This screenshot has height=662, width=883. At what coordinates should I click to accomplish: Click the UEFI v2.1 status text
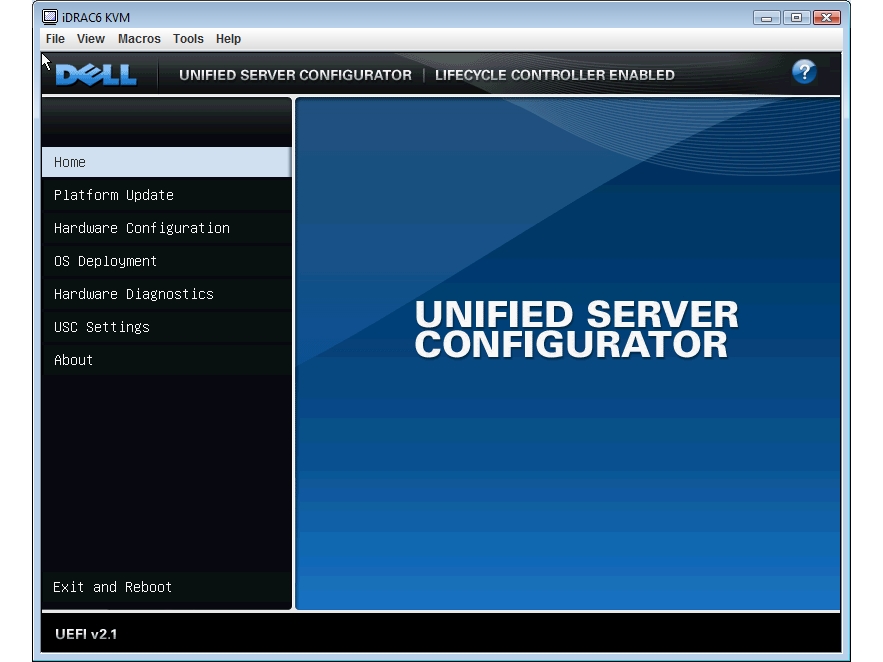coord(86,634)
